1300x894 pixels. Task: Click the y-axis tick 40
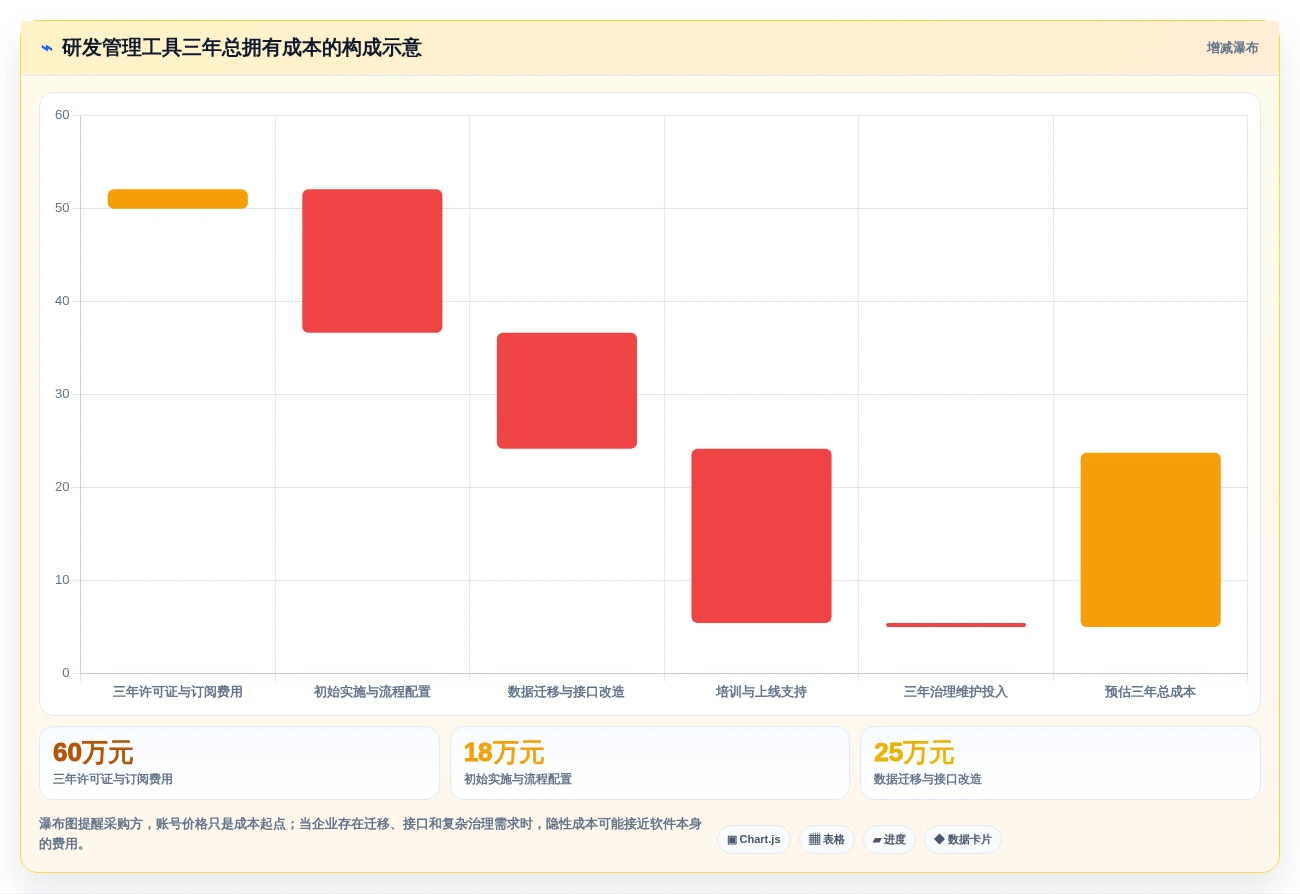pos(62,301)
